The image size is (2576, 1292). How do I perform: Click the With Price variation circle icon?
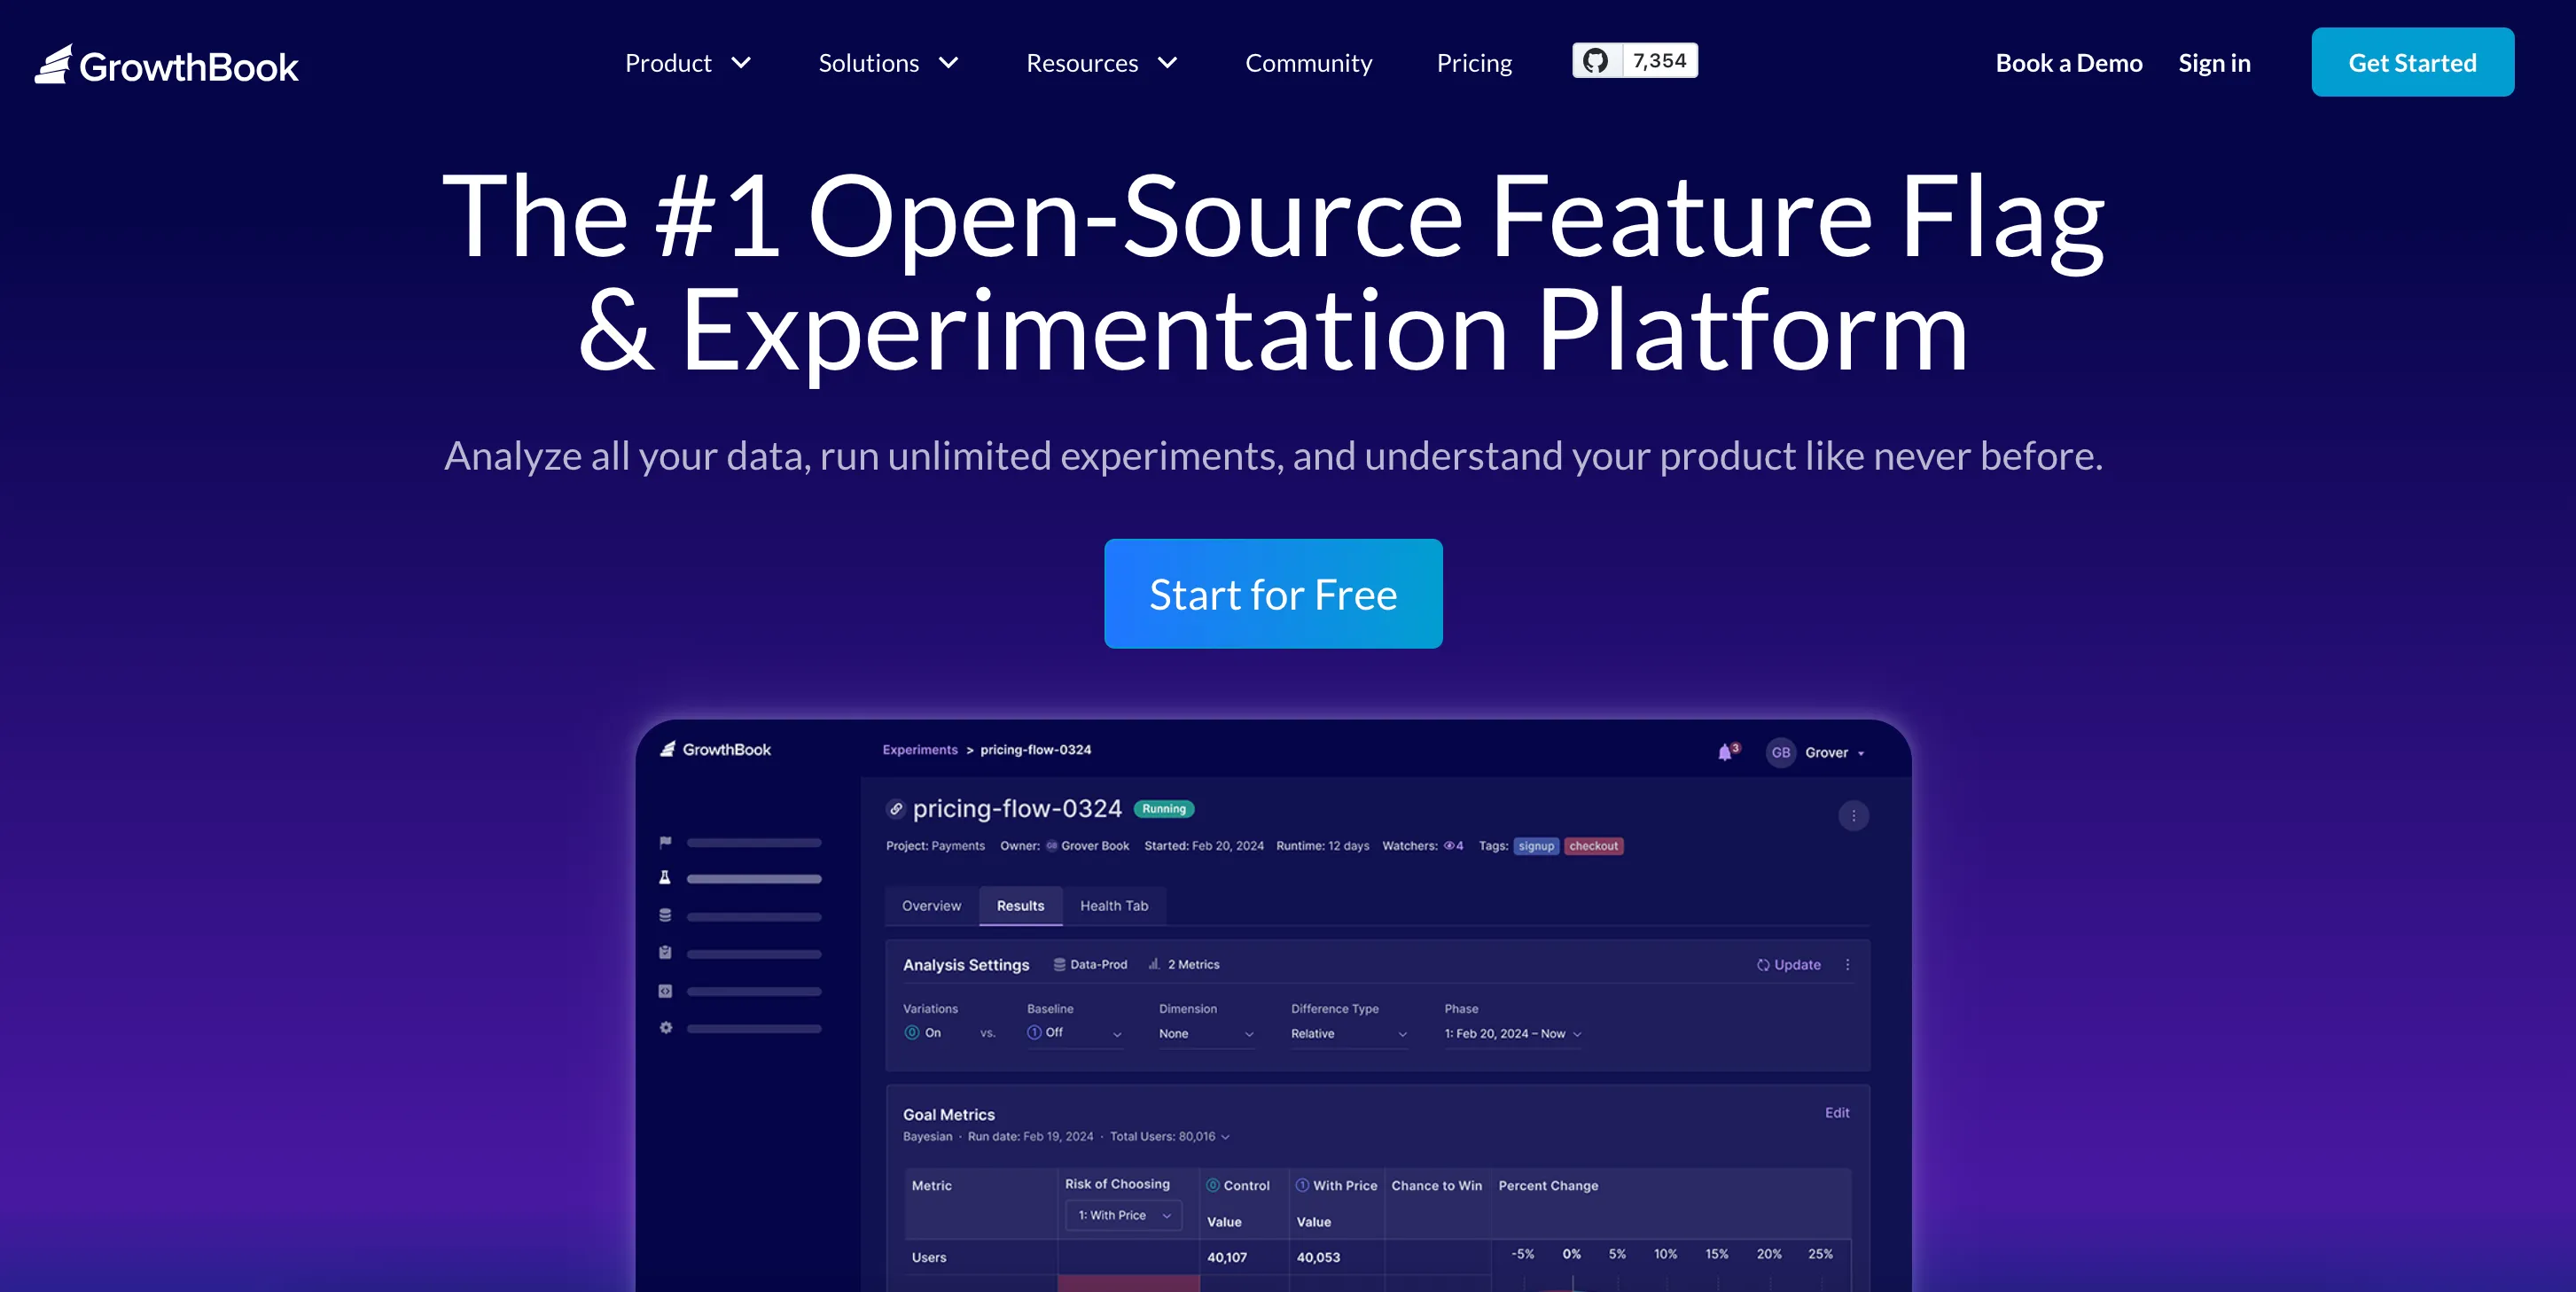pos(1303,1185)
